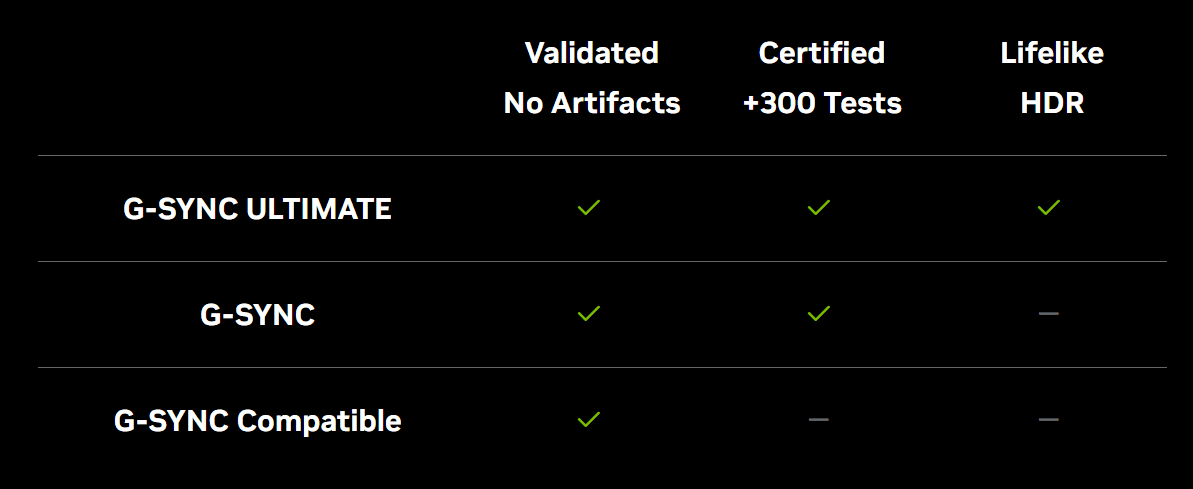Screen dimensions: 1193x489
Task: Click the G-SYNC row label
Action: [257, 314]
